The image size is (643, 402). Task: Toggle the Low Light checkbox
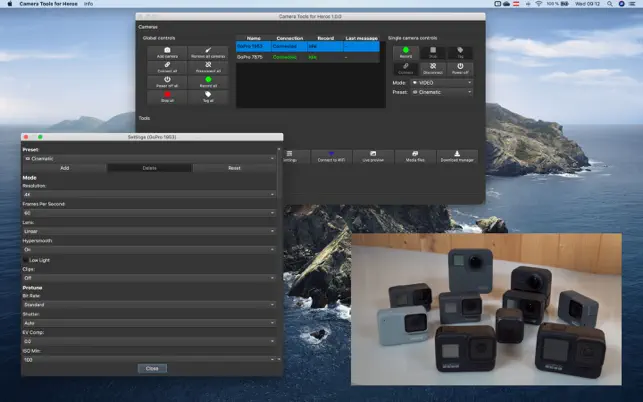(x=26, y=260)
